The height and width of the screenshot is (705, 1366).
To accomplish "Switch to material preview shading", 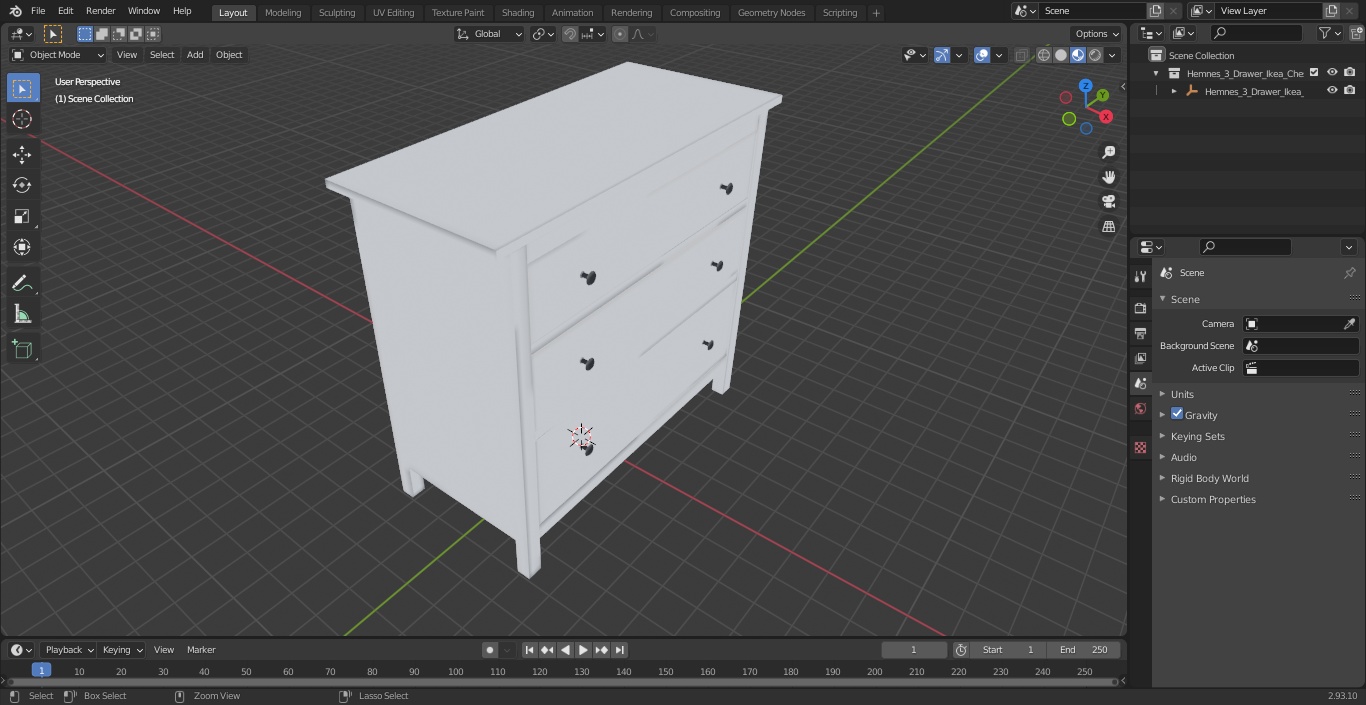I will click(x=1078, y=55).
